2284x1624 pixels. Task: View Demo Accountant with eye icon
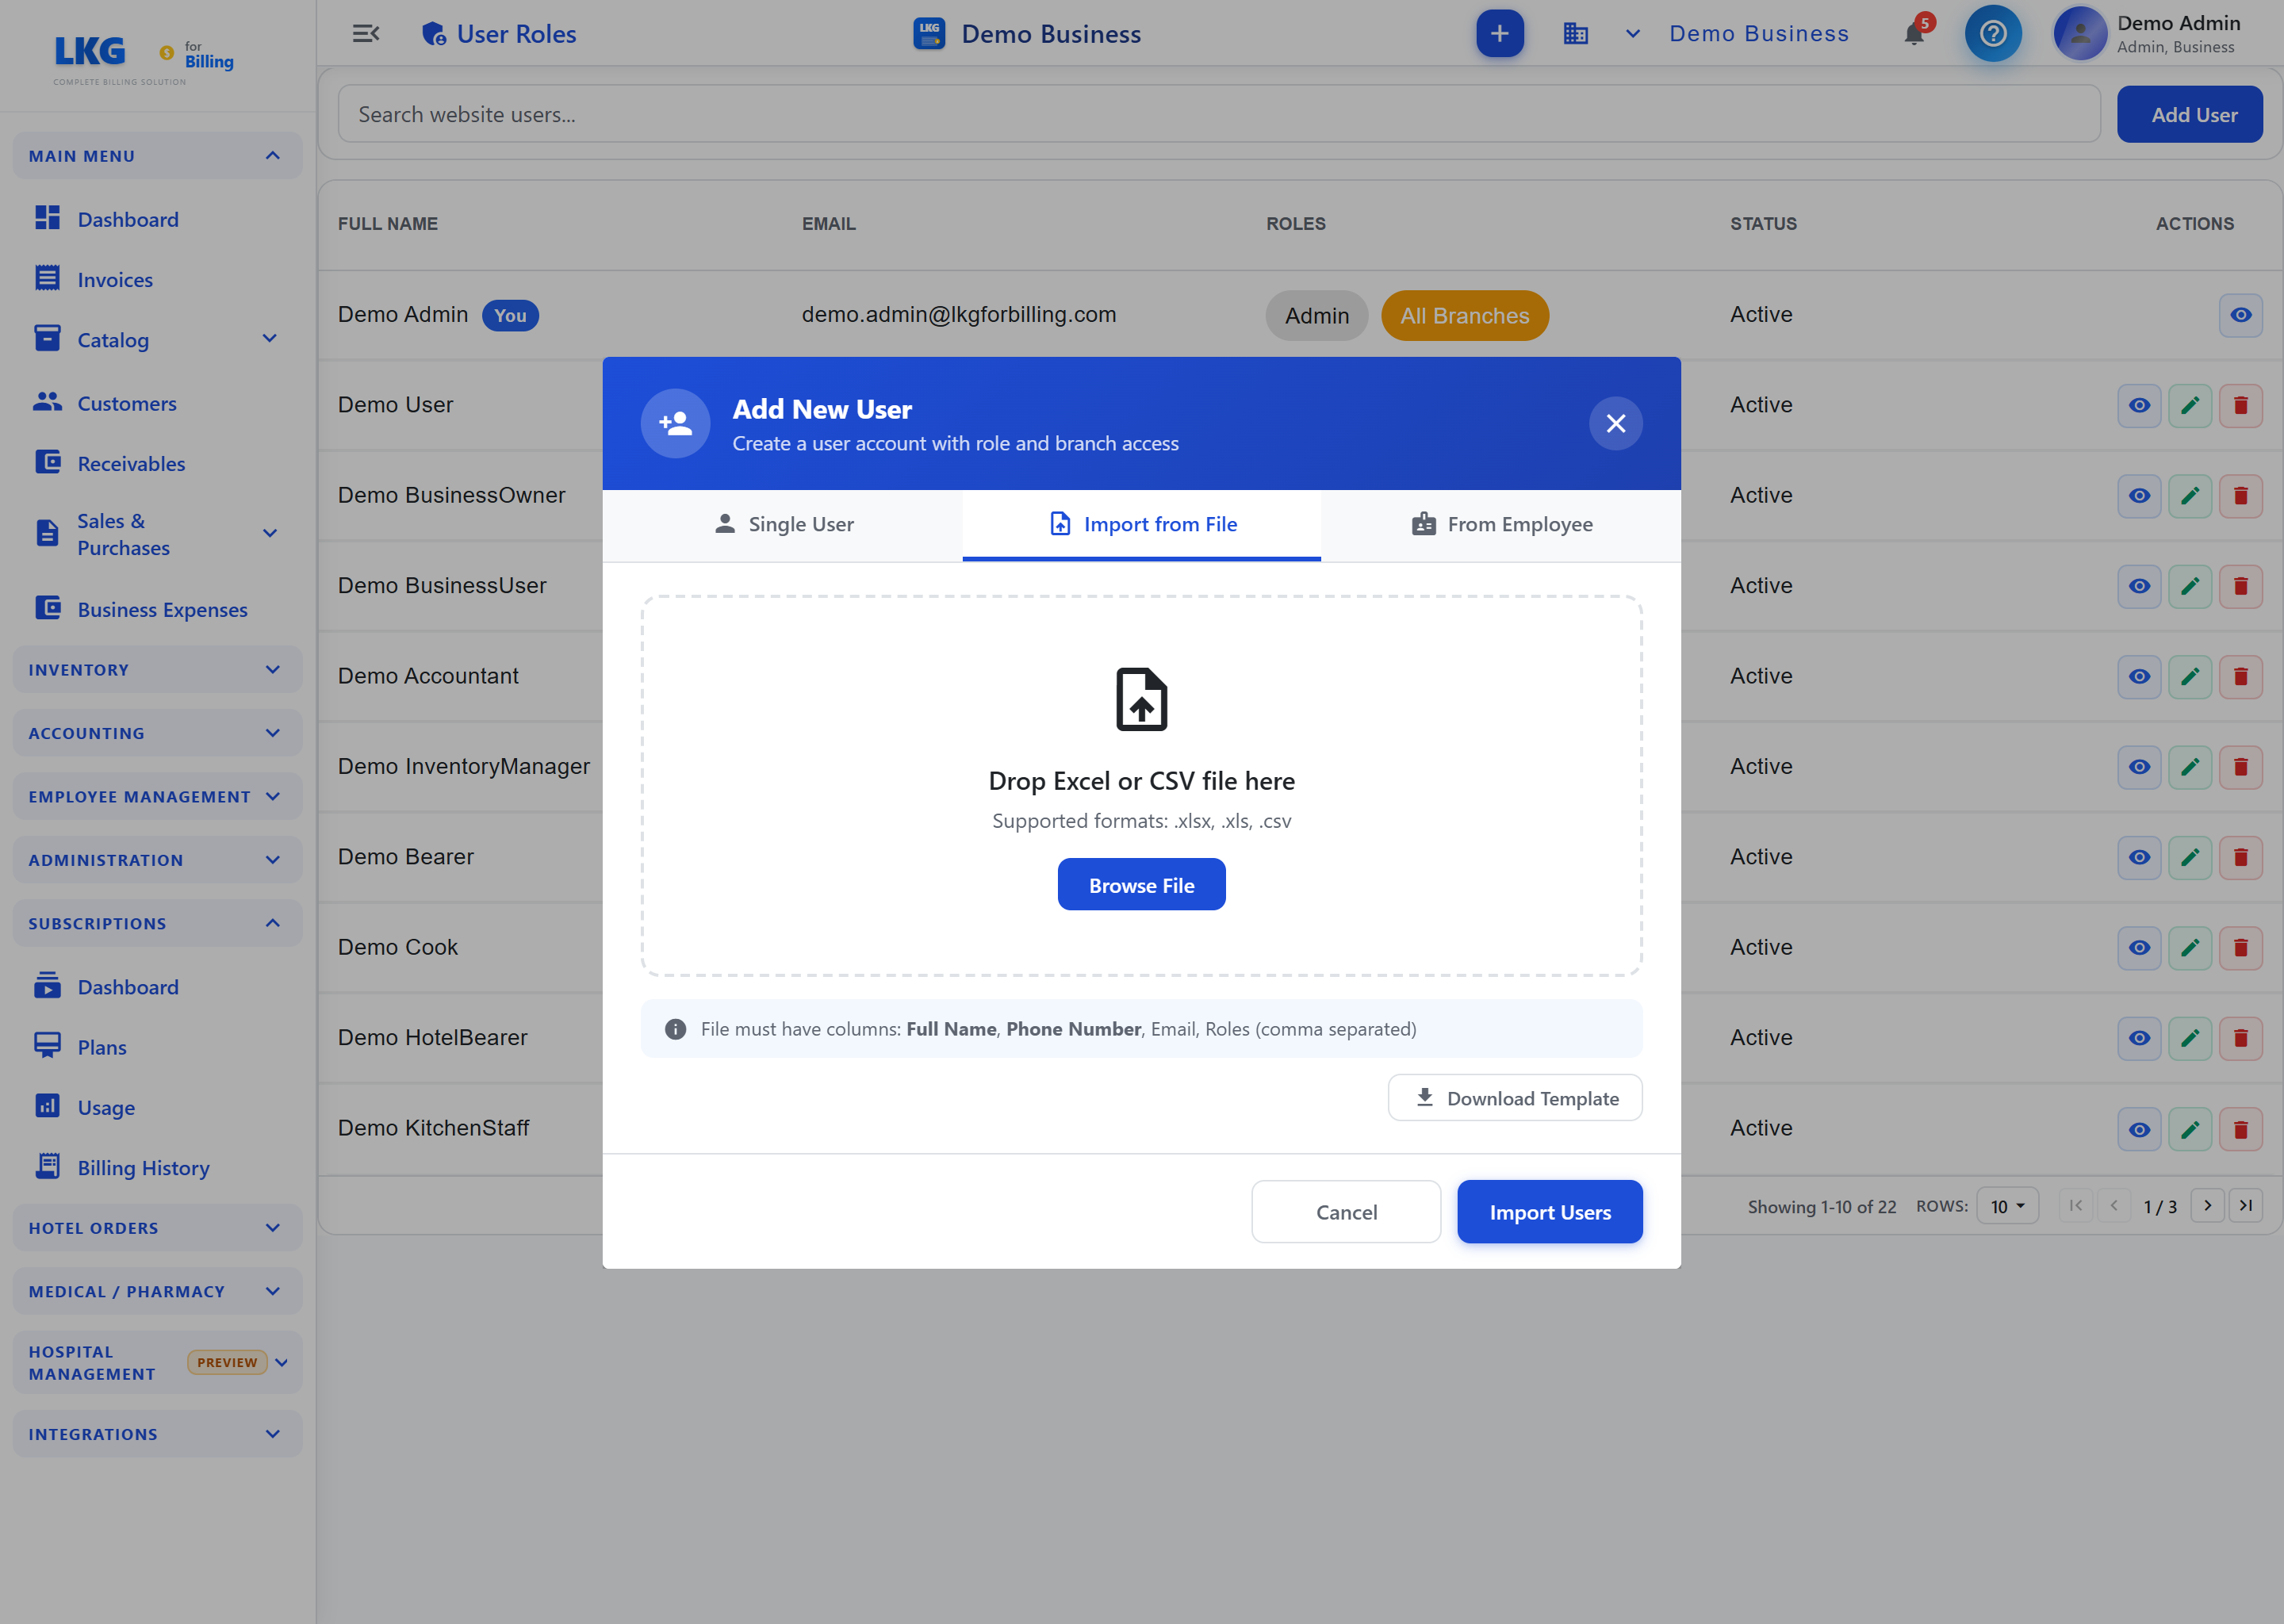(2139, 677)
